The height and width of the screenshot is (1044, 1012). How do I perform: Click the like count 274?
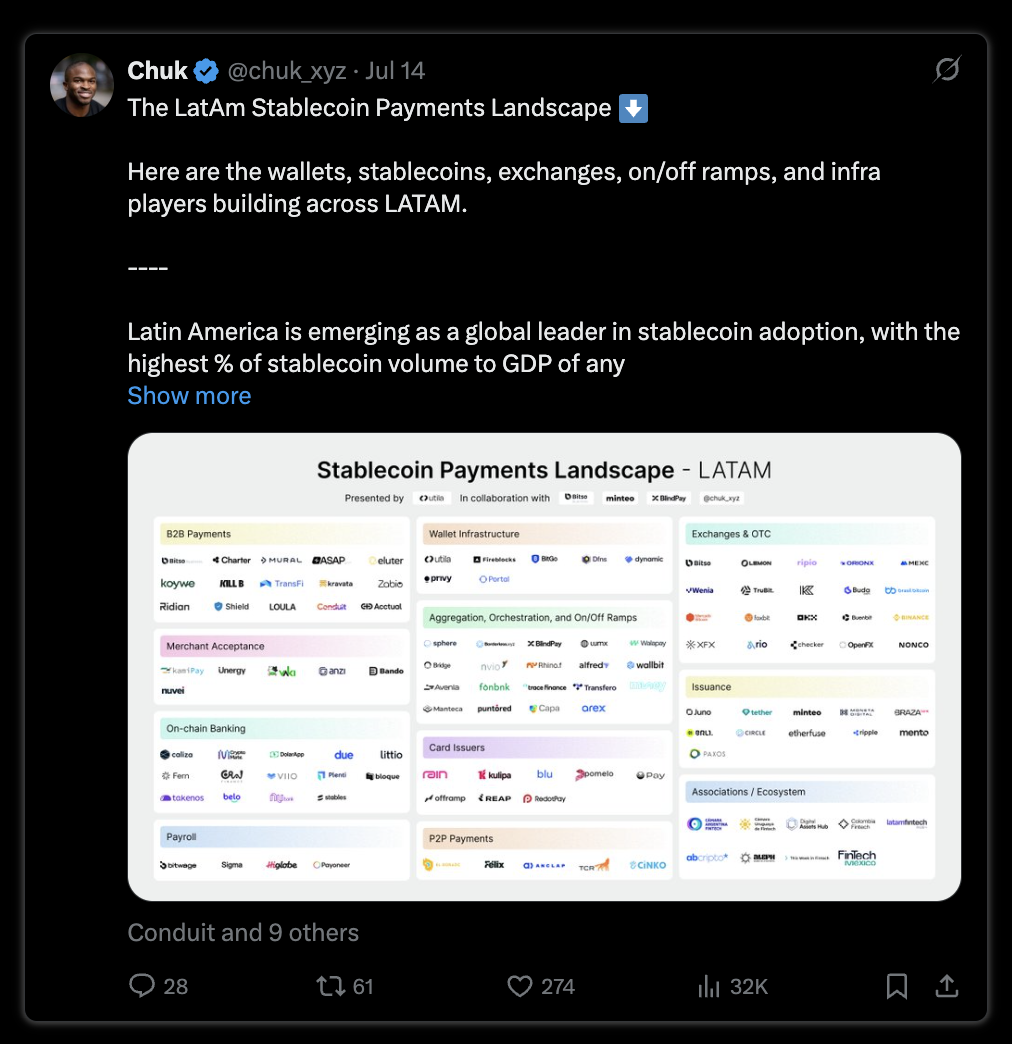[x=558, y=986]
